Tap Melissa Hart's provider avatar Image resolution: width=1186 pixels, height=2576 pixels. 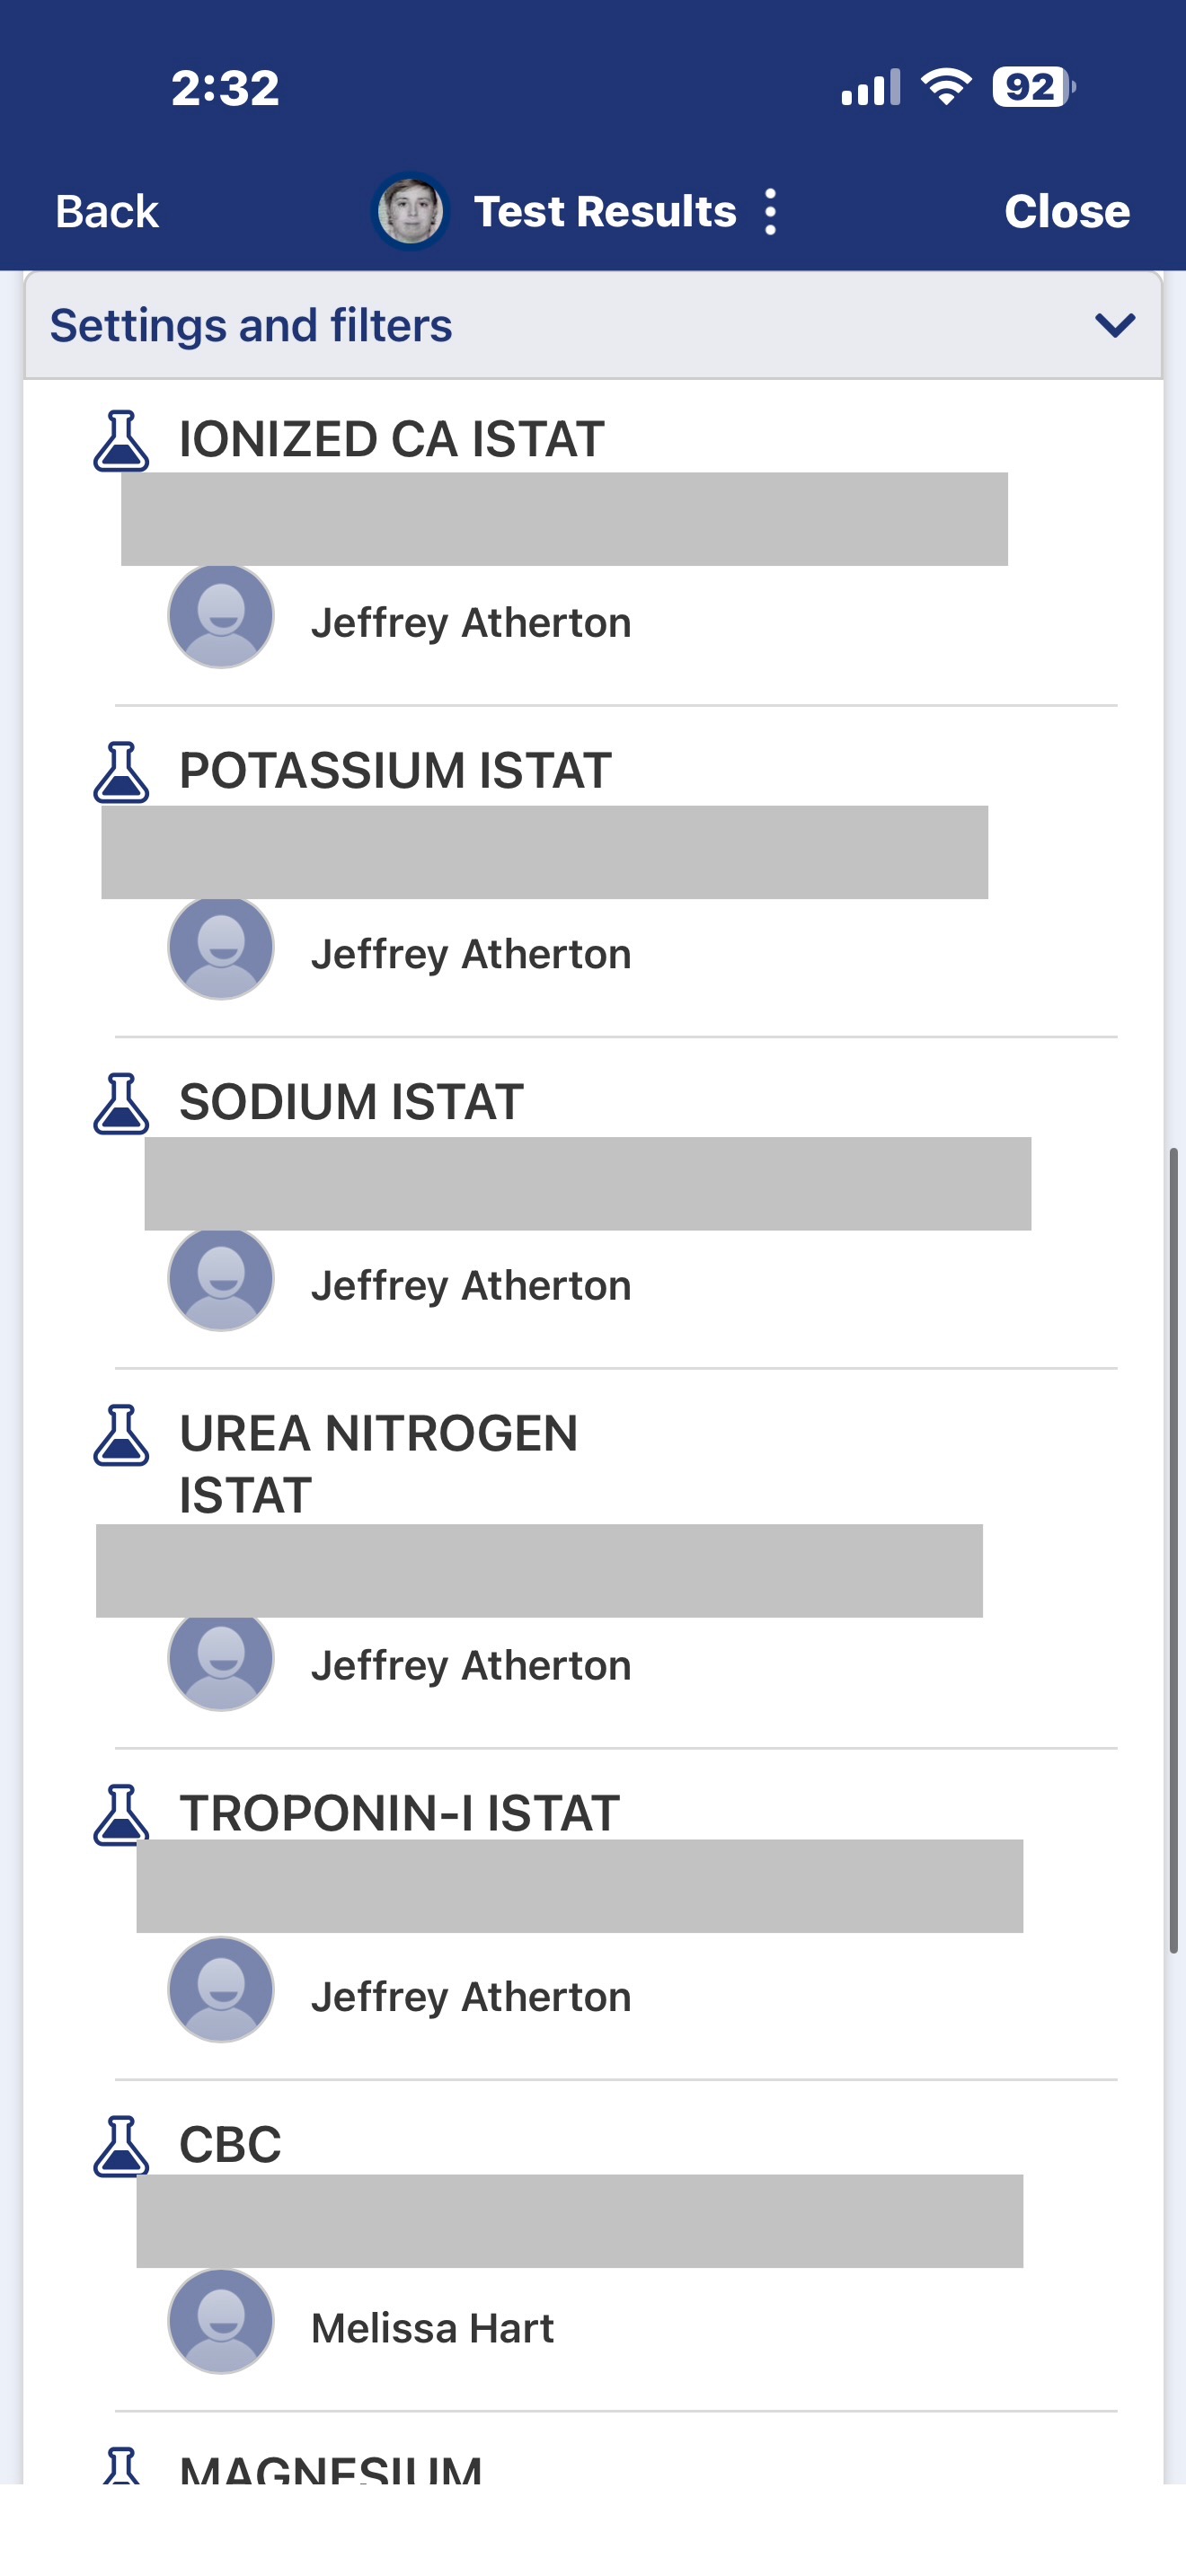pyautogui.click(x=221, y=2321)
